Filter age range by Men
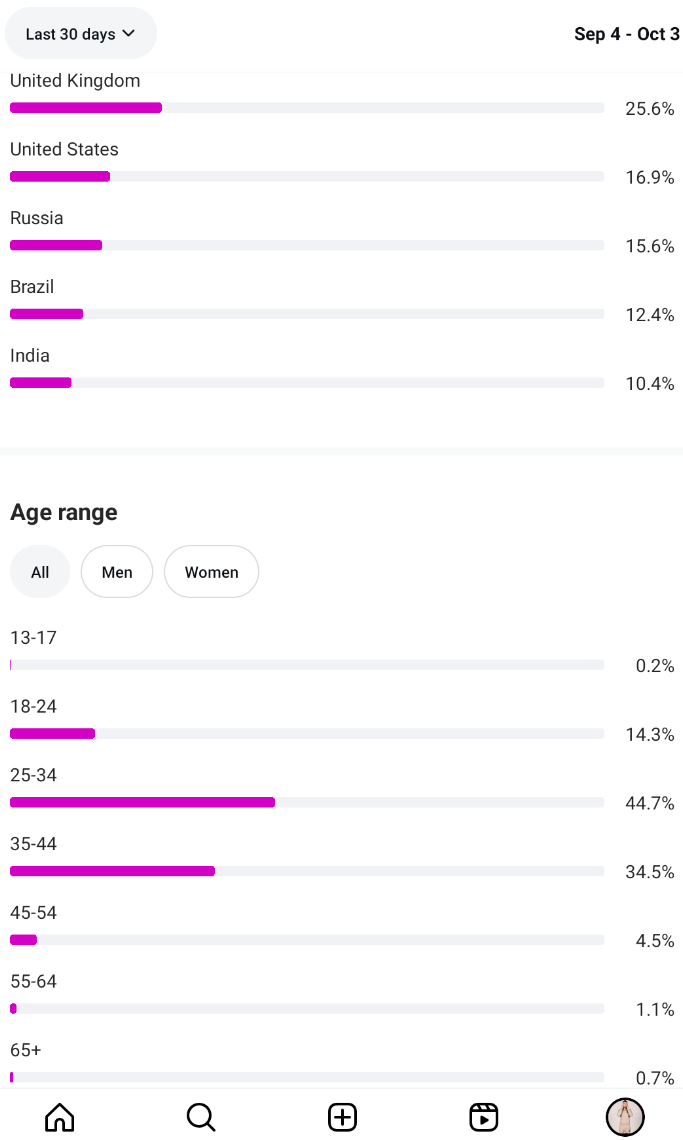This screenshot has width=683, height=1140. click(x=117, y=572)
